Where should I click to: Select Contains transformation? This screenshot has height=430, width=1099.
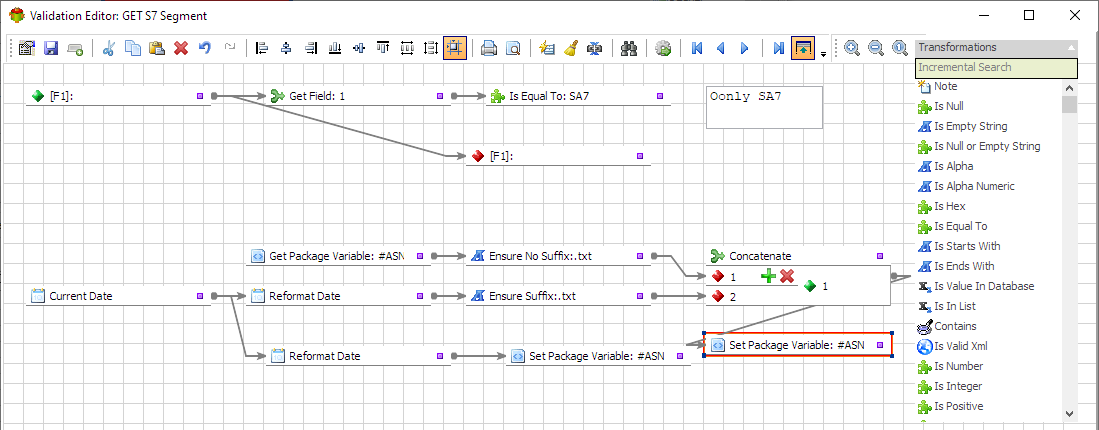(955, 326)
